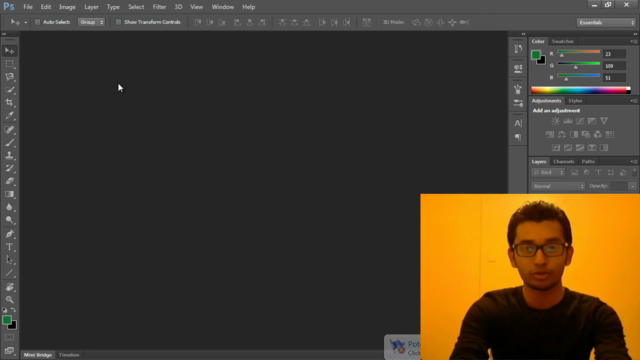Change screen mode icon in toolbox
This screenshot has width=640, height=360.
(x=9, y=351)
